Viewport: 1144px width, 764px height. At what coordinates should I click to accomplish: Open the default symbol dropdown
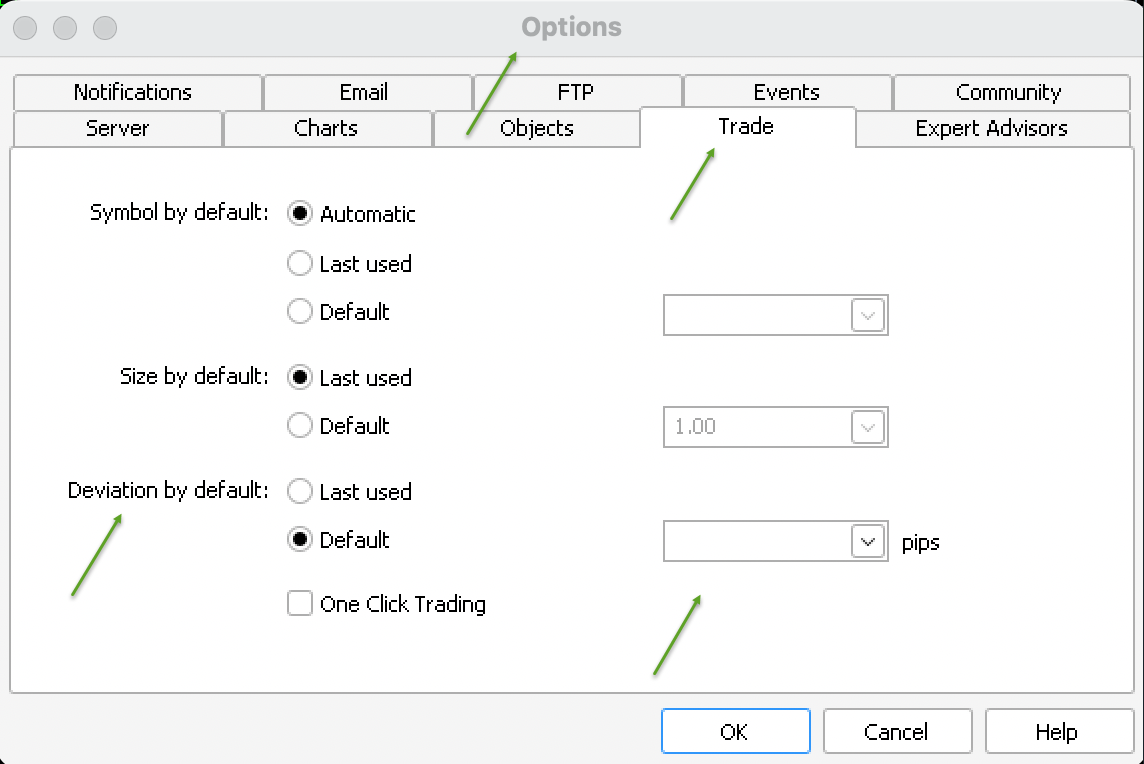(869, 315)
